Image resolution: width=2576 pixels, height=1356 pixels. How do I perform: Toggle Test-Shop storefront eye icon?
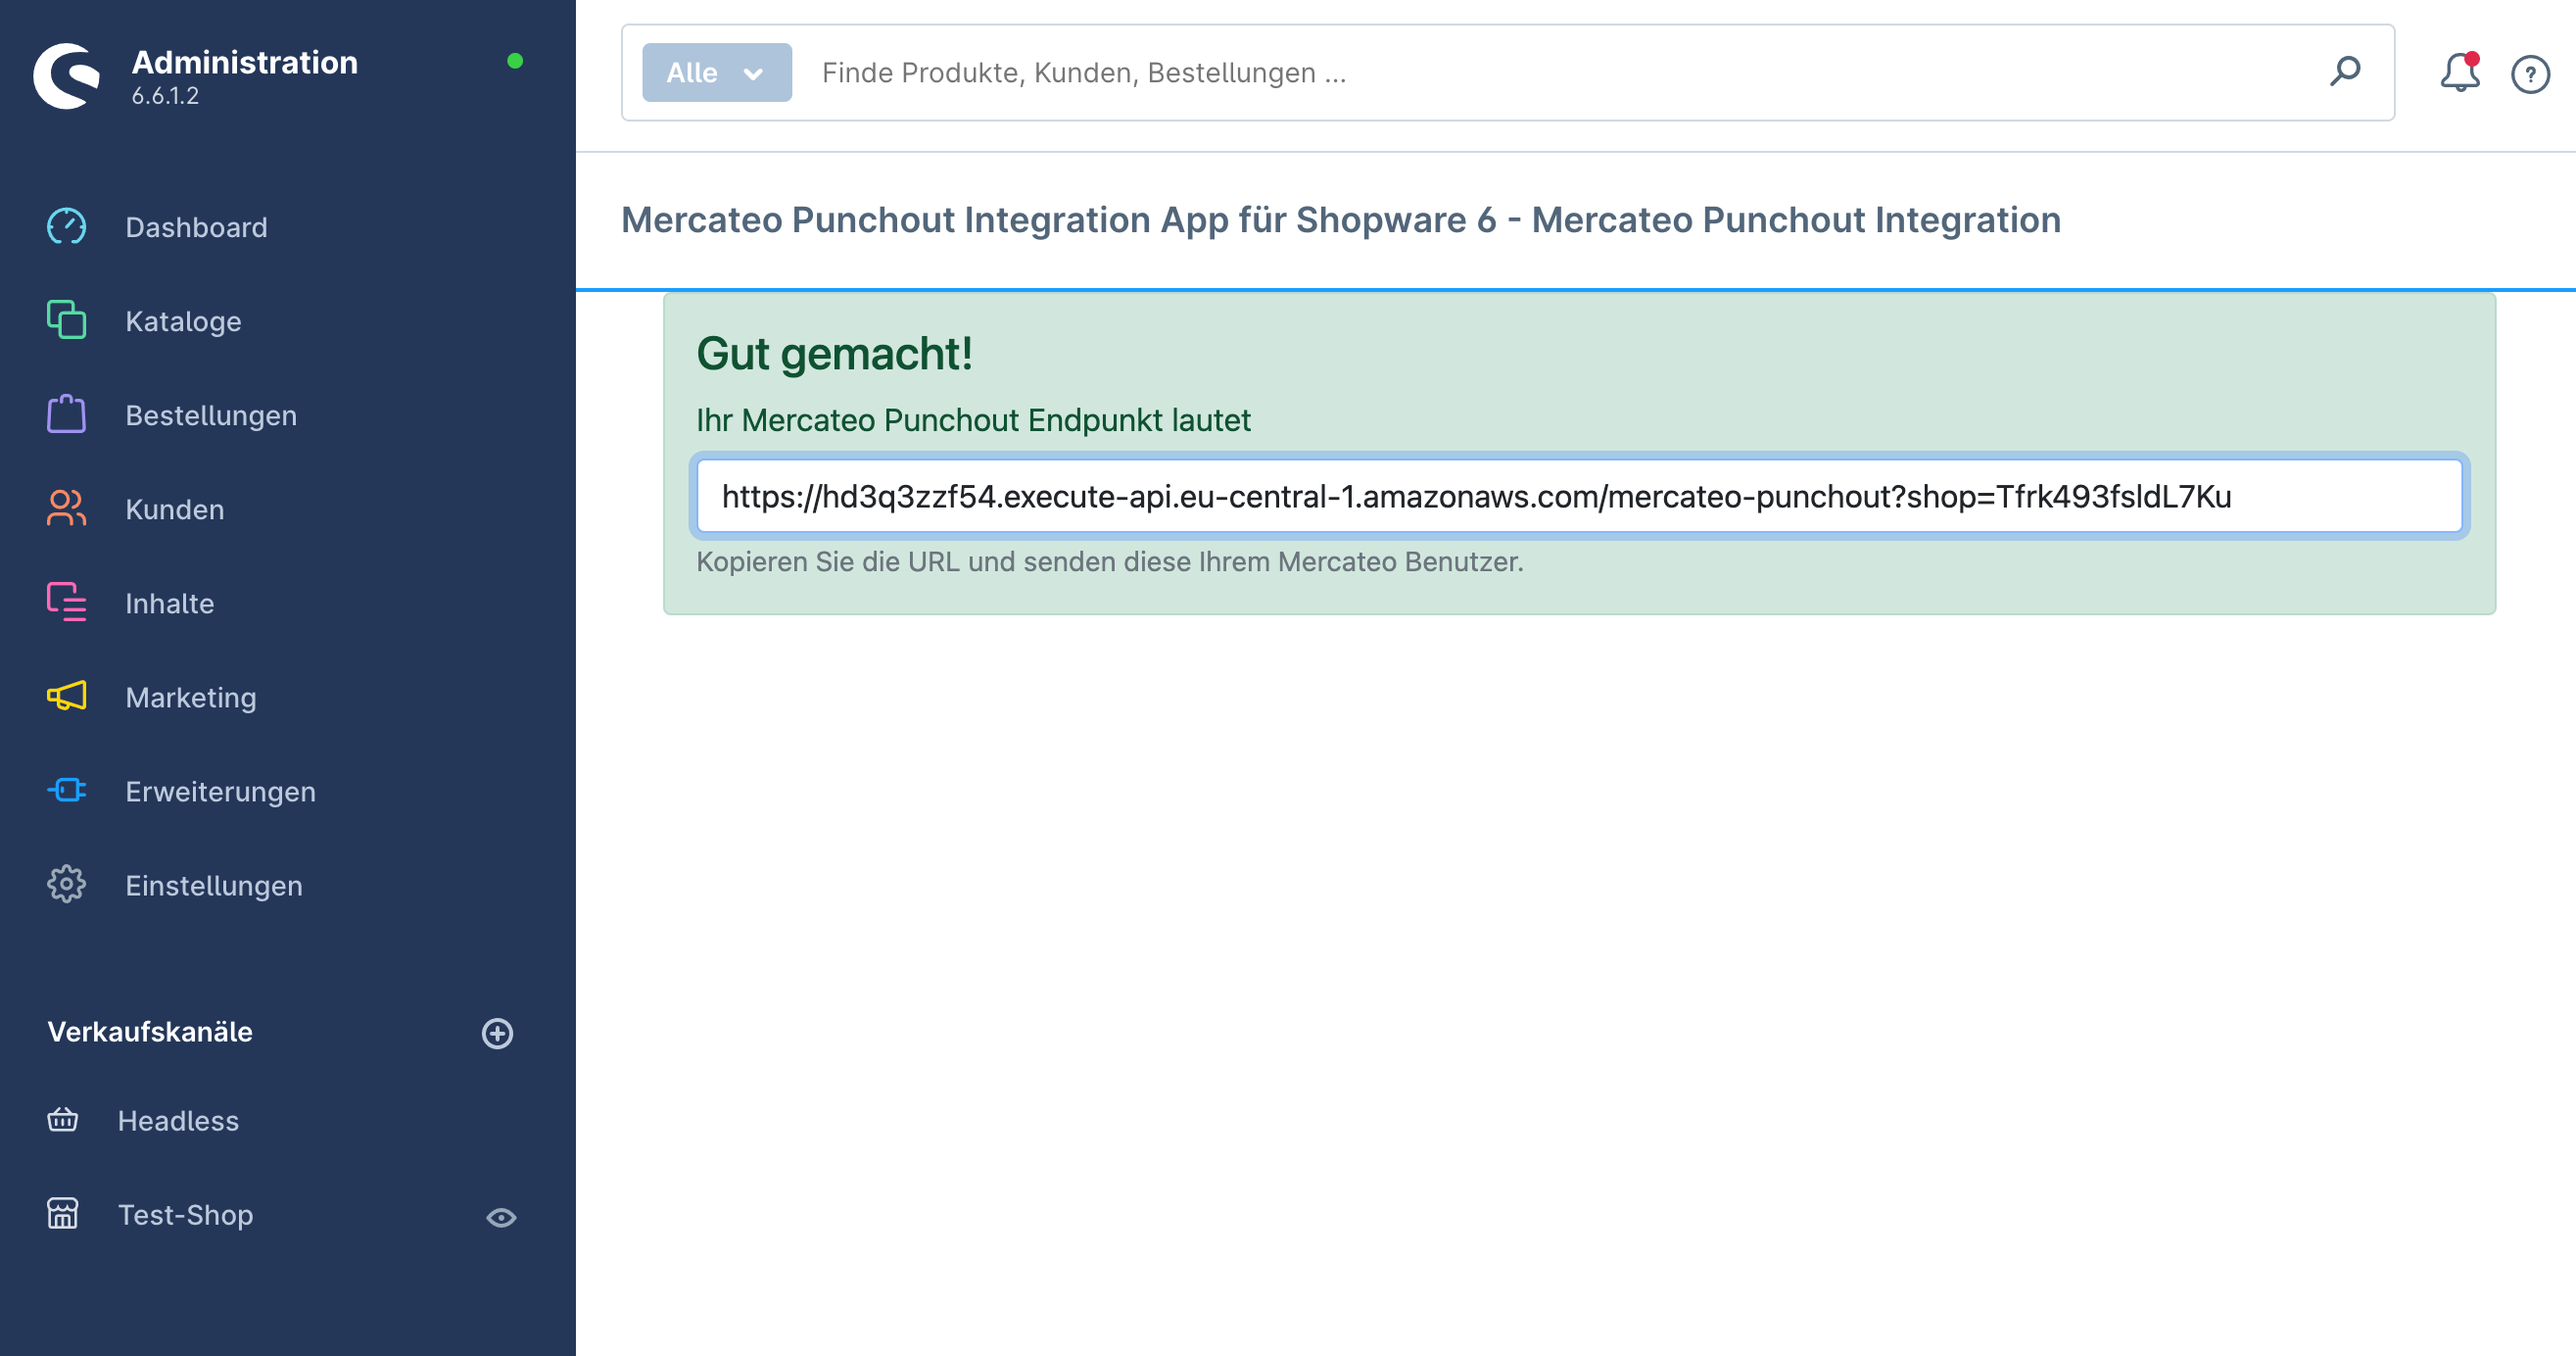[501, 1217]
